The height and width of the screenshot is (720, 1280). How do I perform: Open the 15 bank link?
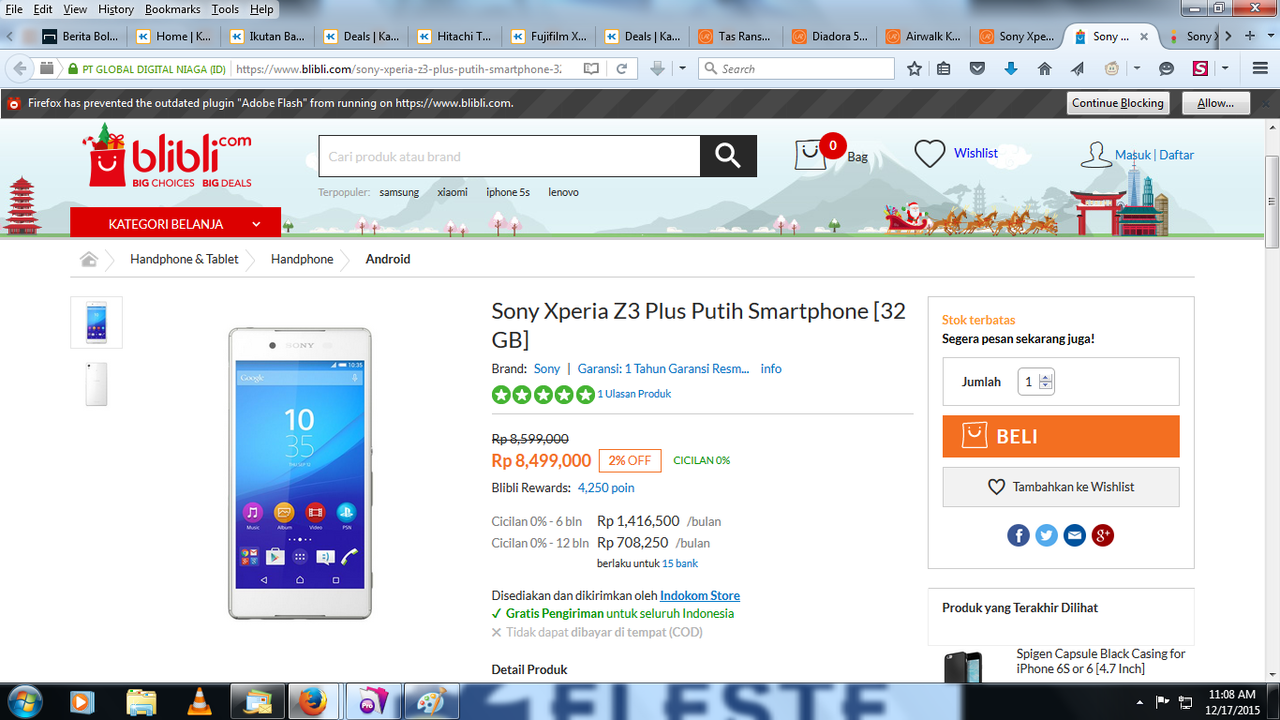pos(680,563)
